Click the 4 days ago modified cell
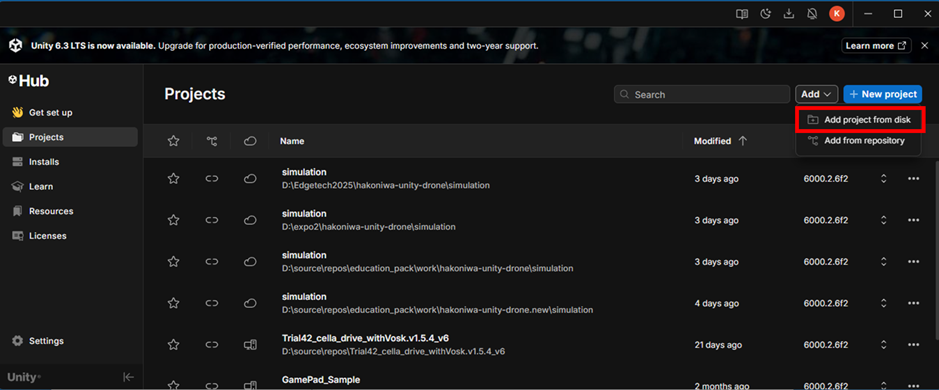The height and width of the screenshot is (390, 939). tap(716, 303)
